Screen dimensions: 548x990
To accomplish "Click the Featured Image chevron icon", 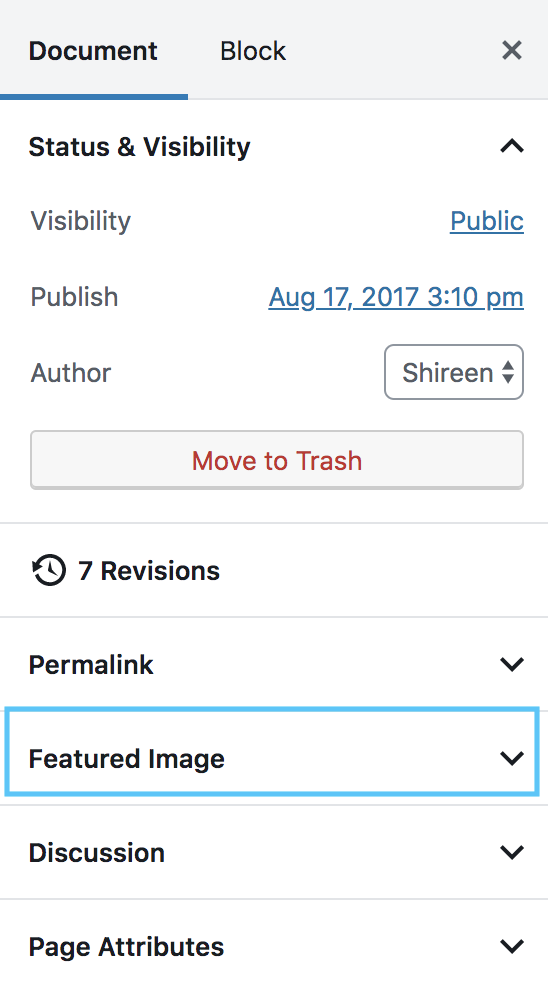I will click(512, 758).
